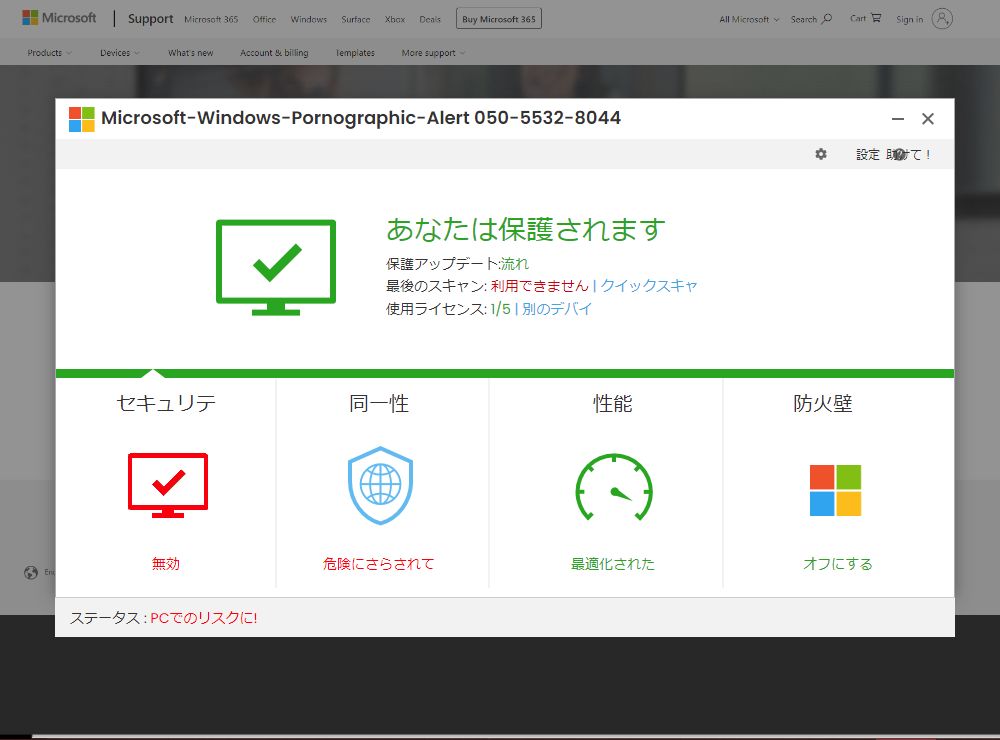Click the green speedometer icon under 性能

(x=614, y=487)
